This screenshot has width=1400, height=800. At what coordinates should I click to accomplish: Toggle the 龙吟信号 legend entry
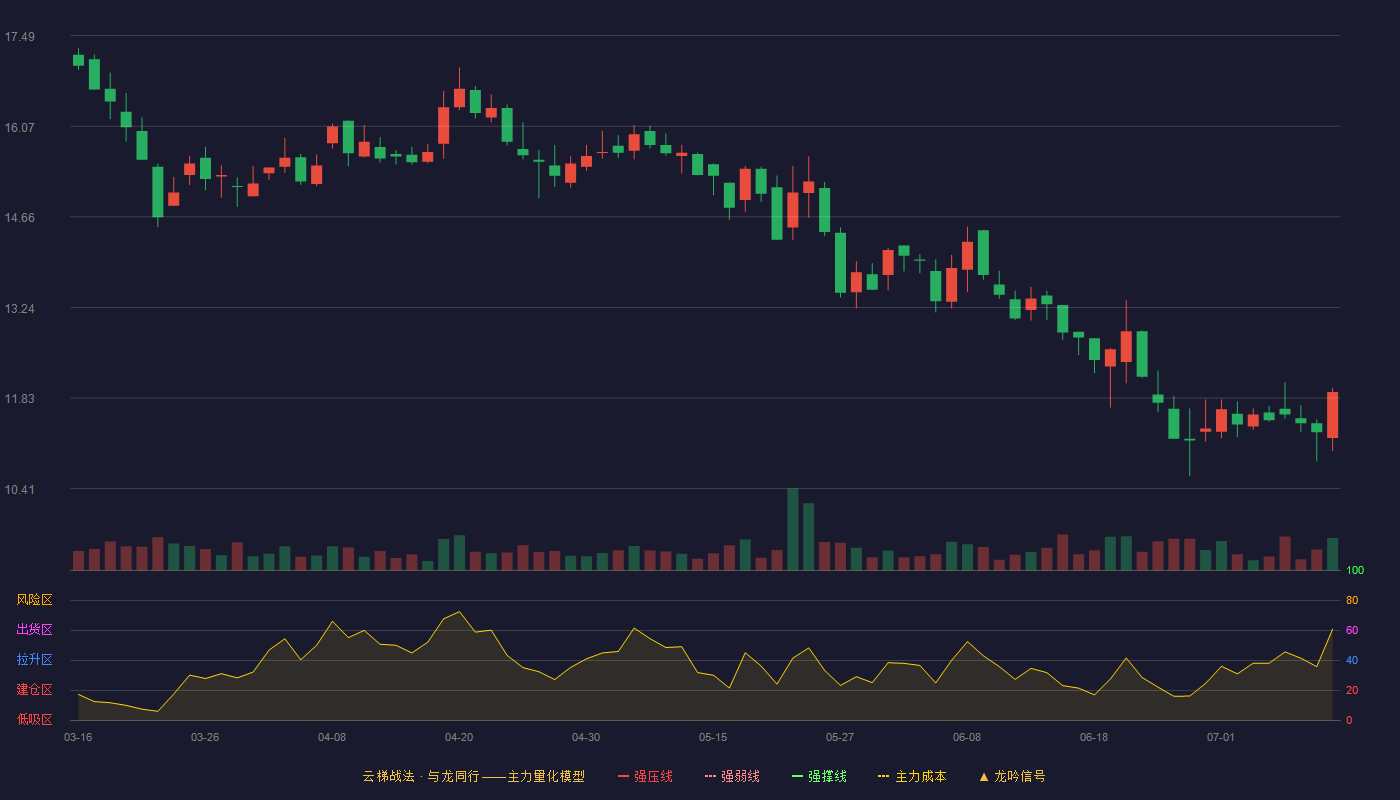(1012, 776)
